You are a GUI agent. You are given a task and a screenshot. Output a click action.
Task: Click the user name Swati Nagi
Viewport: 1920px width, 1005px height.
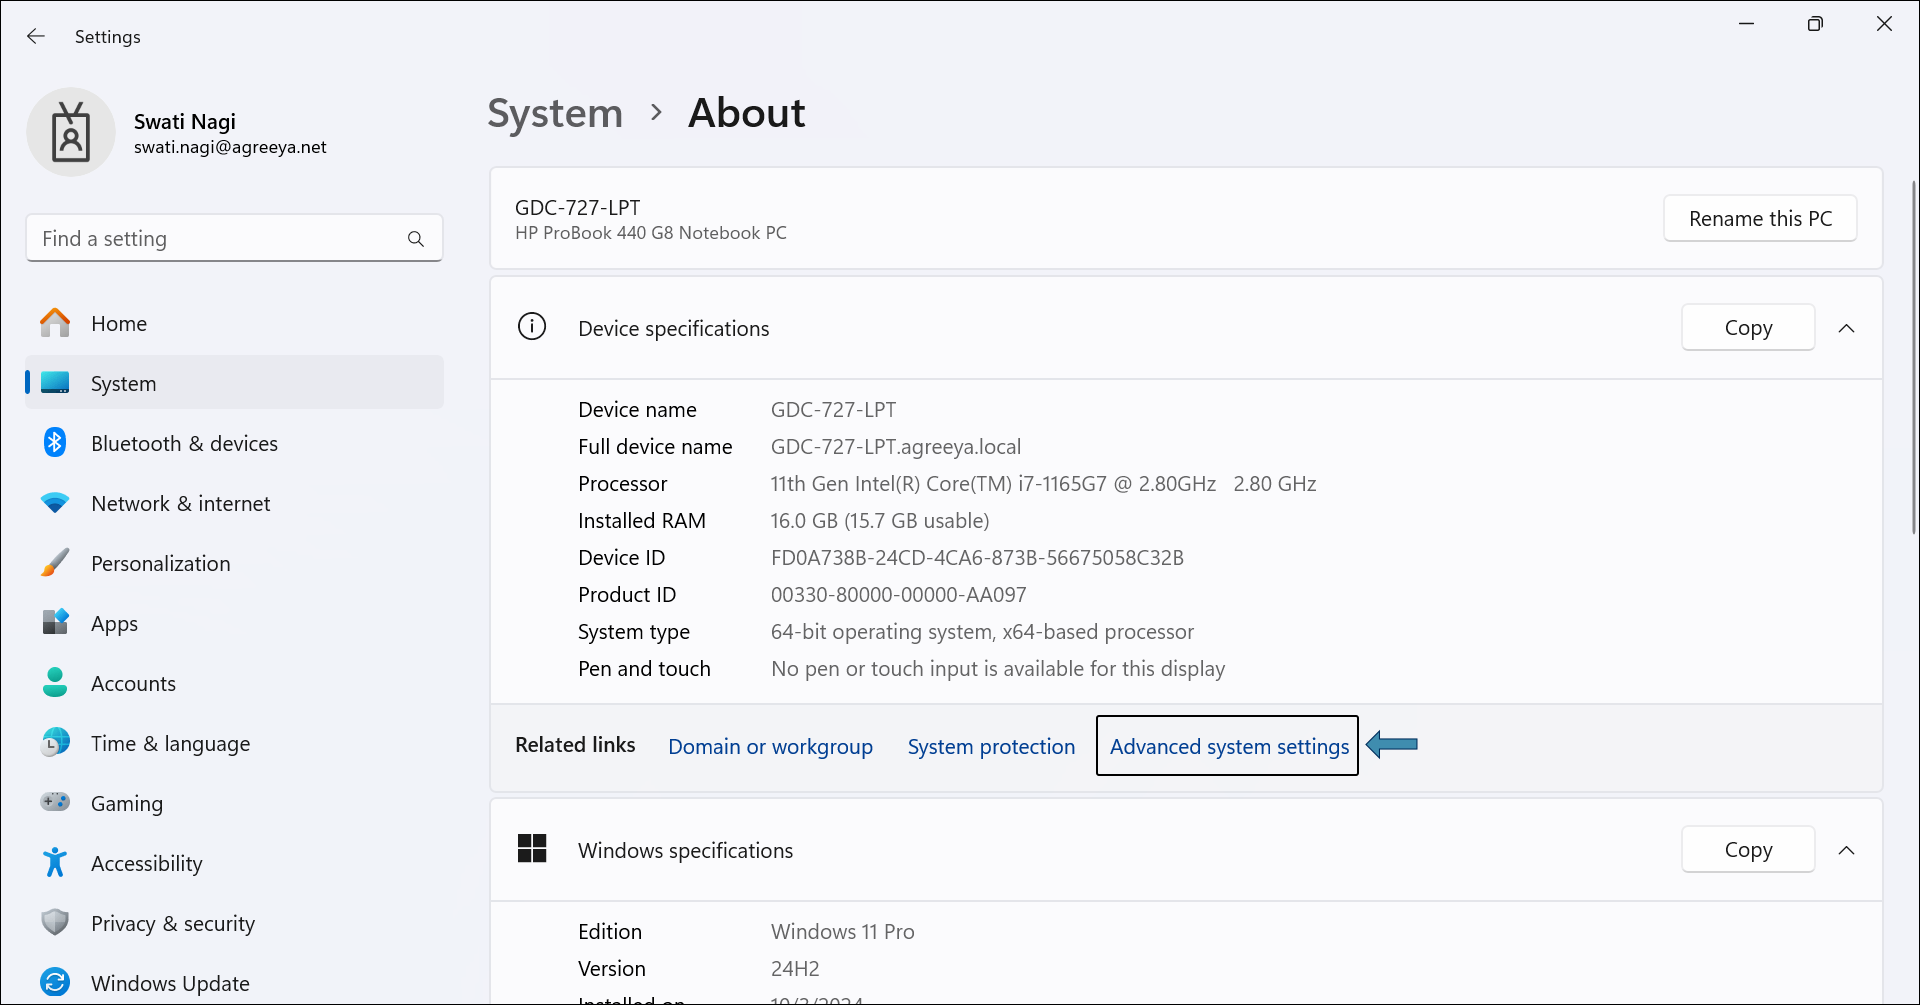click(x=185, y=121)
